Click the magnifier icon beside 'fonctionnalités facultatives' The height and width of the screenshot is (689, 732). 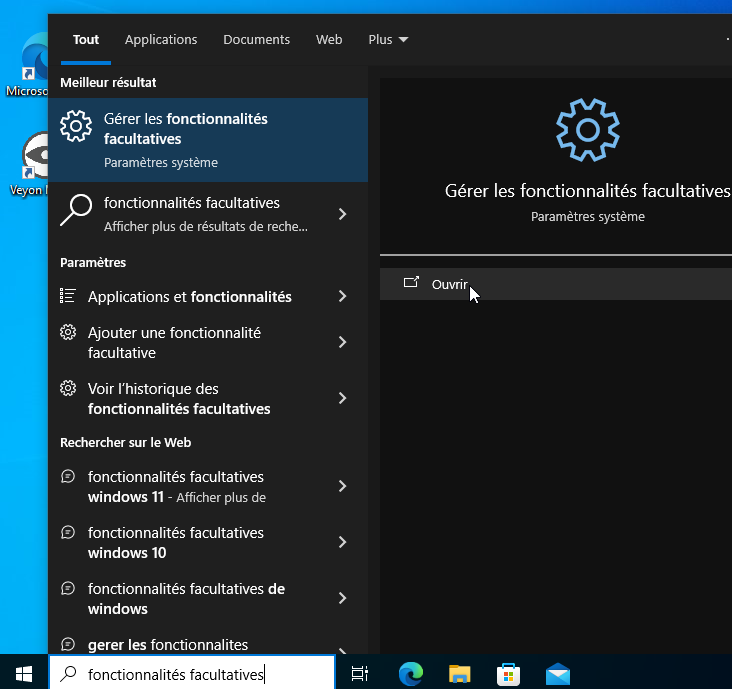(x=76, y=210)
